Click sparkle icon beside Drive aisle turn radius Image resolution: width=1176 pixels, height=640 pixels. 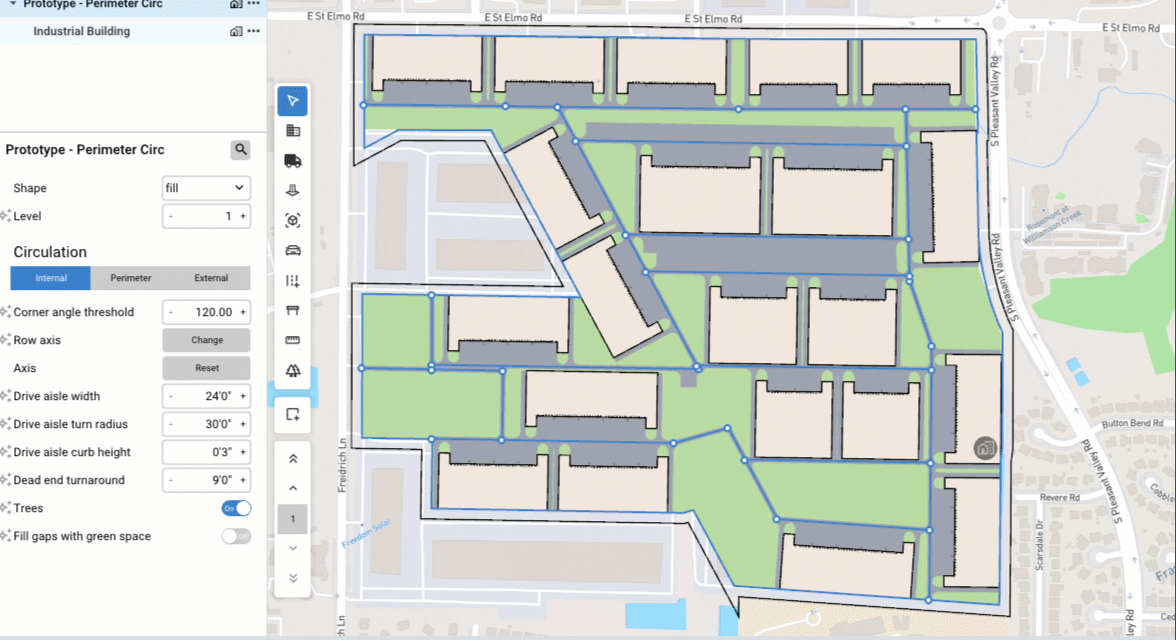click(6, 424)
